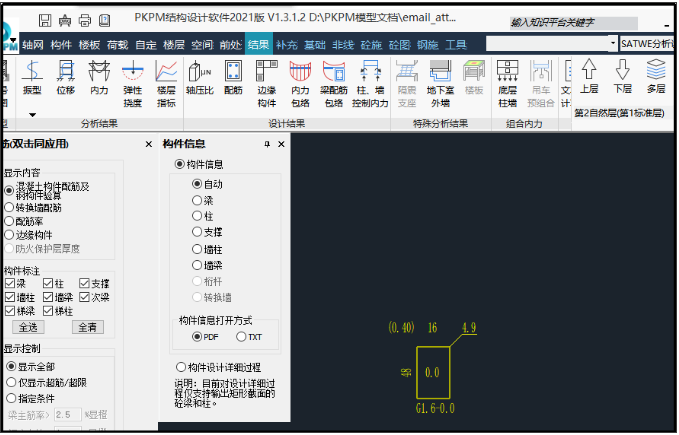
Task: Open 吊车预组合 crane combination
Action: (541, 84)
